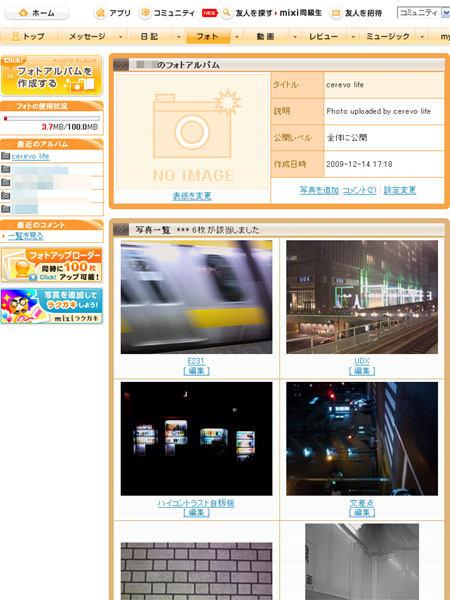Viewport: 450px width, 600px height.
Task: Open UDX photo title link
Action: (x=362, y=361)
